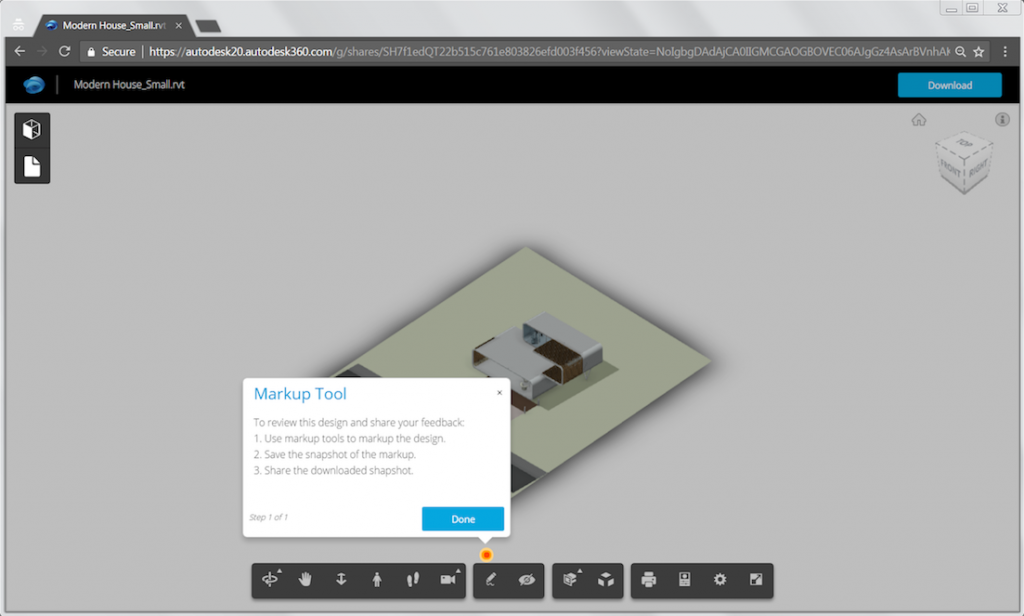Bookmark this page with the star
Image resolution: width=1024 pixels, height=616 pixels.
pos(978,52)
